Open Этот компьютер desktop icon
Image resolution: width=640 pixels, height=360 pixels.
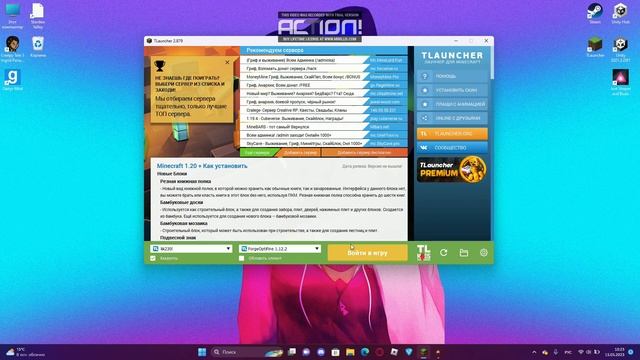tap(13, 16)
